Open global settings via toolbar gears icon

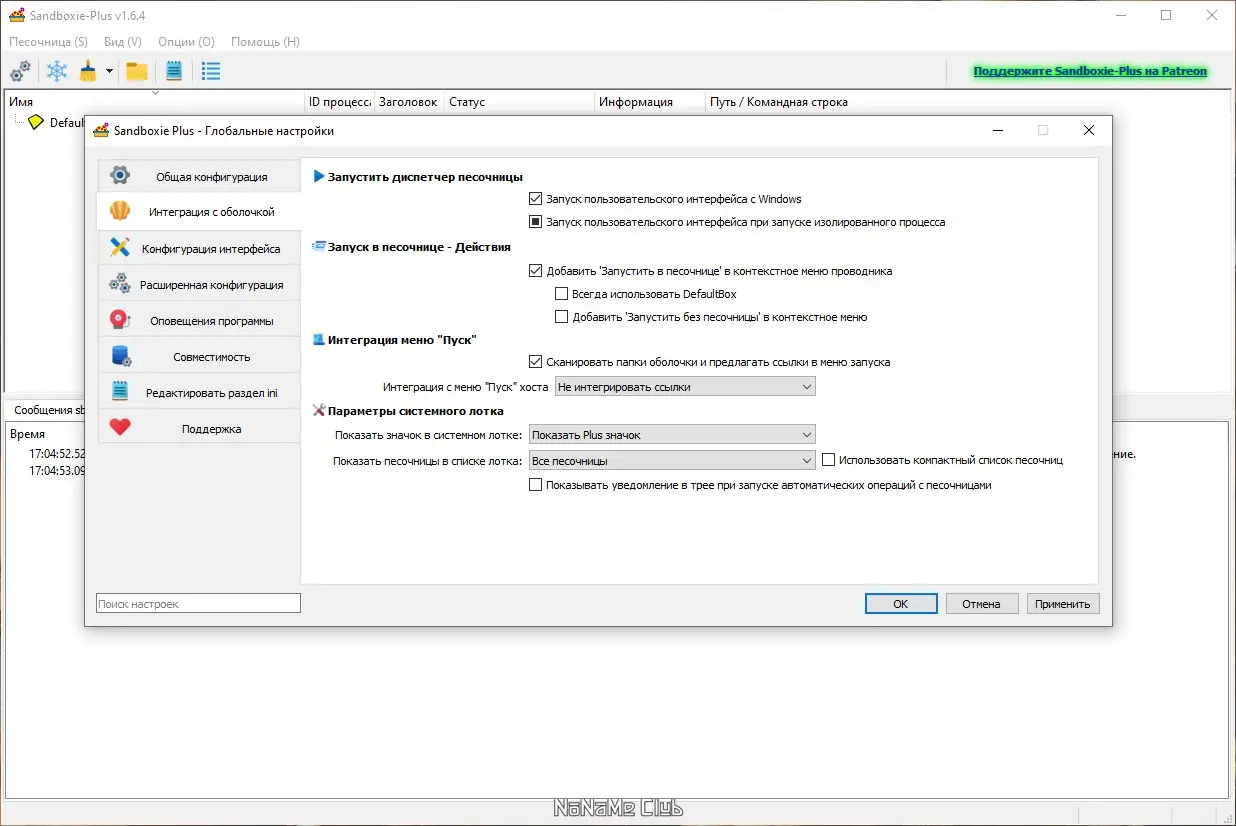tap(20, 71)
